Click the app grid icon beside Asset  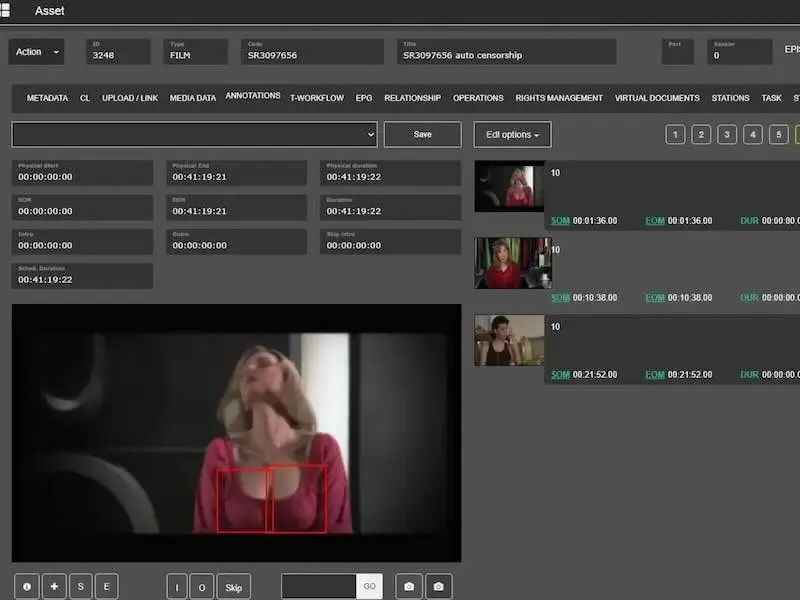(x=7, y=10)
